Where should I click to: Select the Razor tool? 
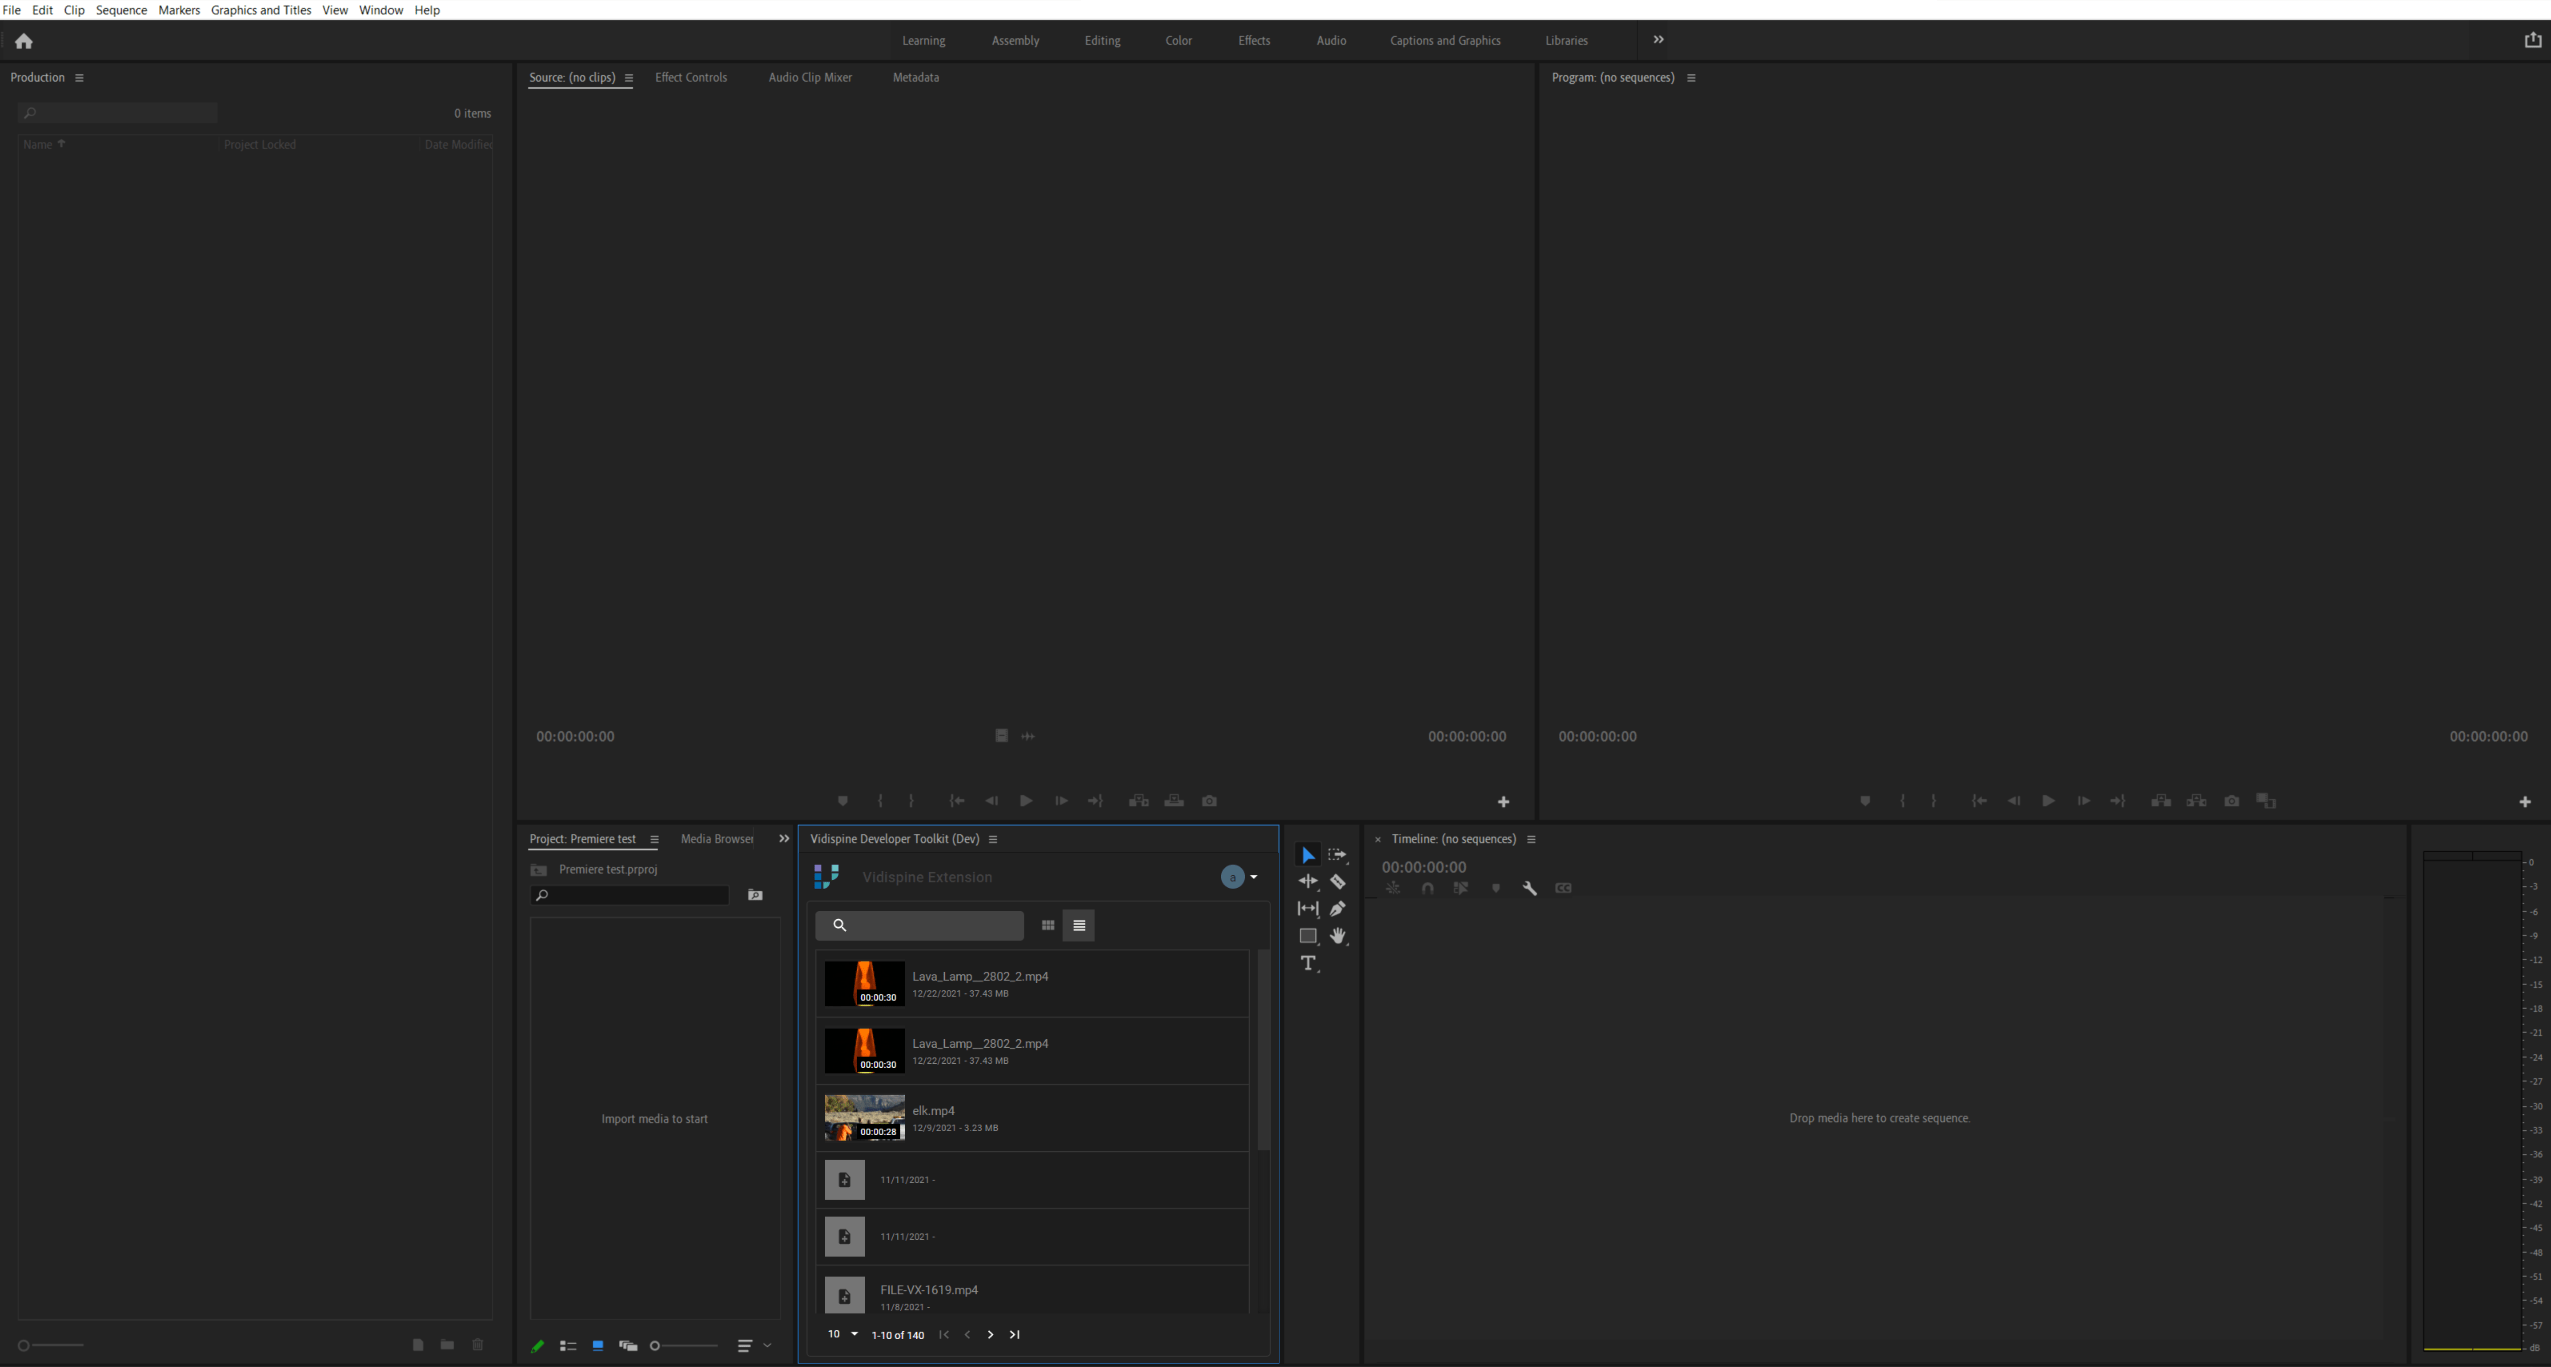click(1339, 881)
